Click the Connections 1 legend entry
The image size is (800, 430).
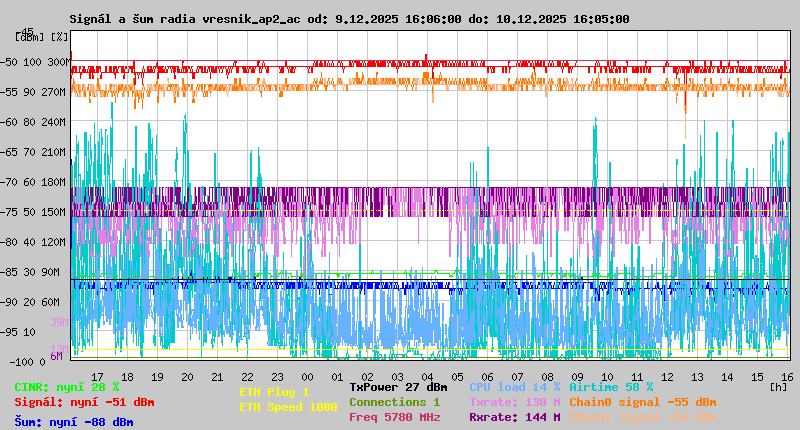coord(394,402)
